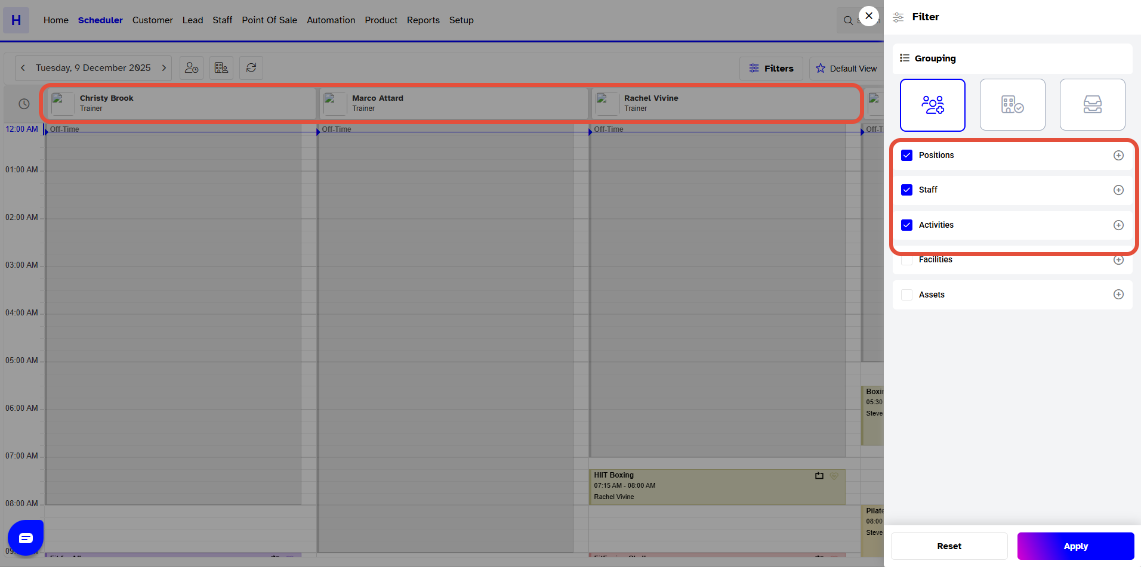
Task: Open the HIIT Boxing class event
Action: [x=717, y=487]
